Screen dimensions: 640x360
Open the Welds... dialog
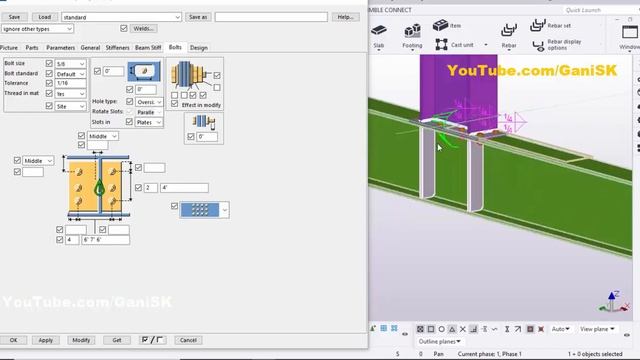pyautogui.click(x=144, y=29)
